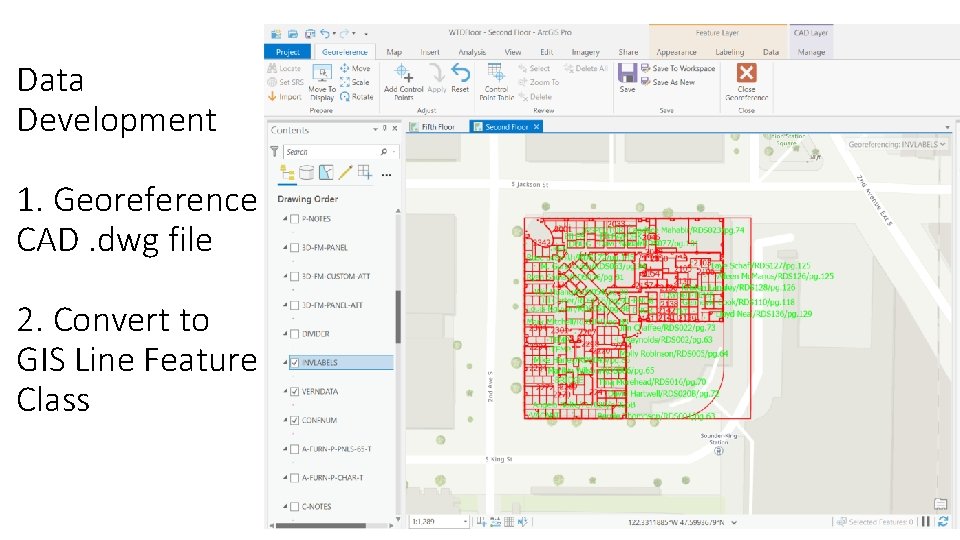Viewport: 960px width, 540px height.
Task: Switch to List By Drawing Order view
Action: point(287,173)
